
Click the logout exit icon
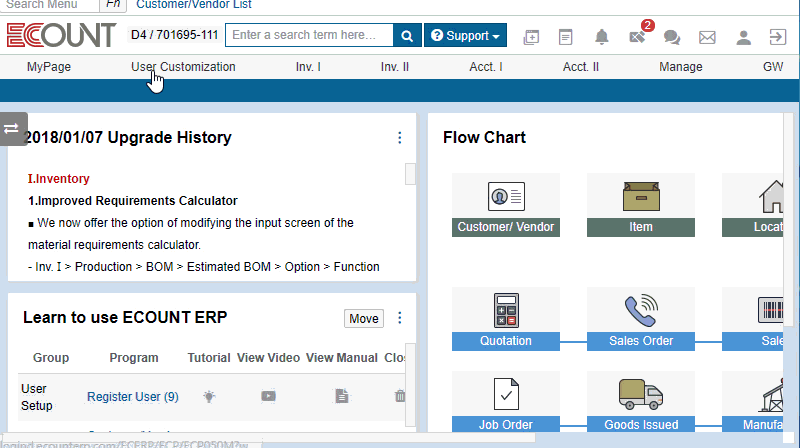click(777, 37)
